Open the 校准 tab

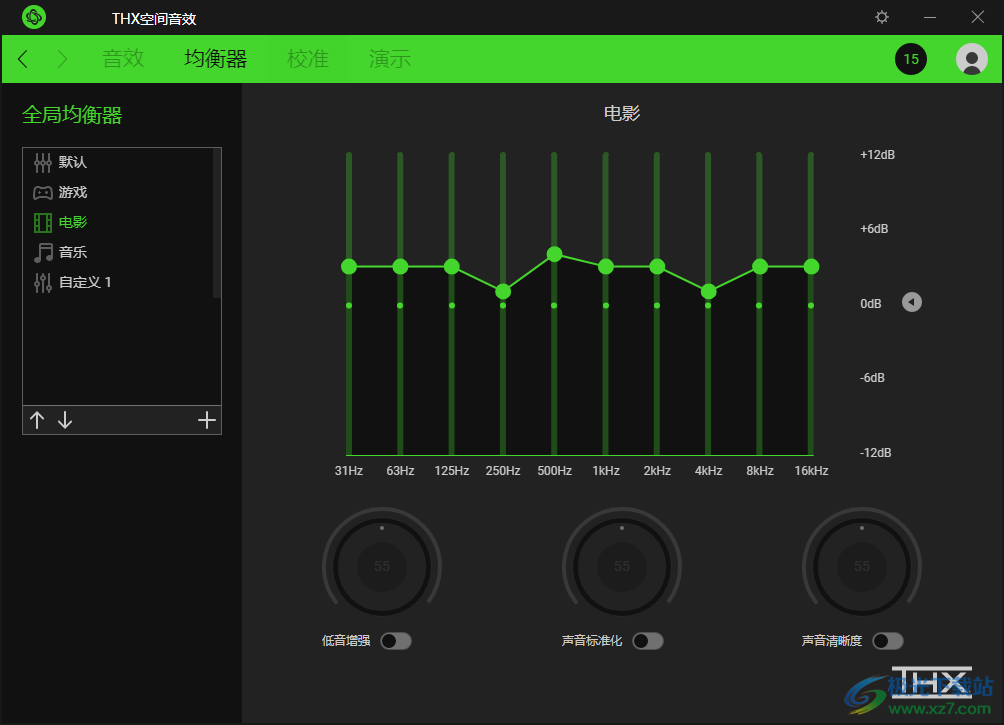(x=308, y=59)
